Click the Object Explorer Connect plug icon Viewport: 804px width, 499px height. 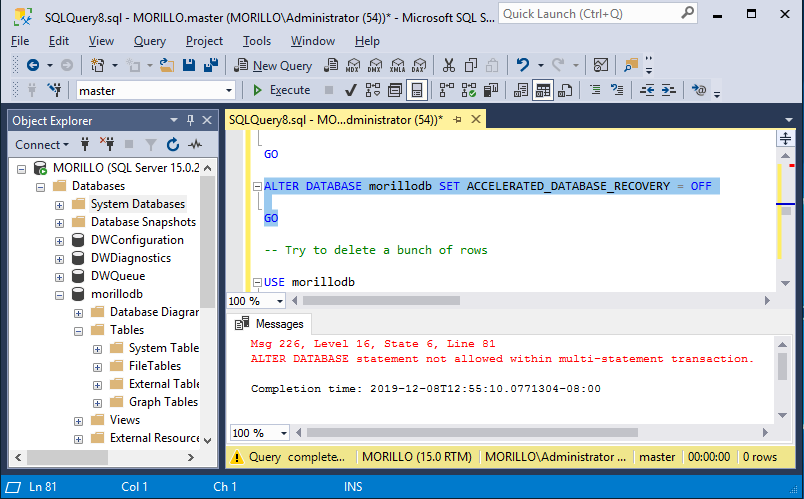click(x=85, y=145)
